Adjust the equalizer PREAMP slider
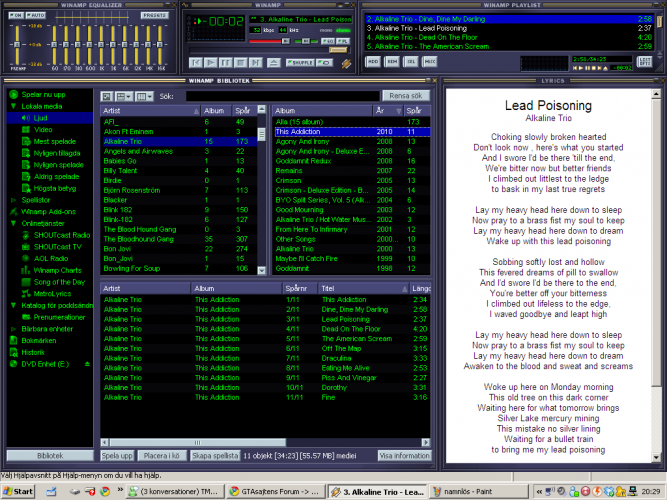This screenshot has width=667, height=500. pos(15,44)
